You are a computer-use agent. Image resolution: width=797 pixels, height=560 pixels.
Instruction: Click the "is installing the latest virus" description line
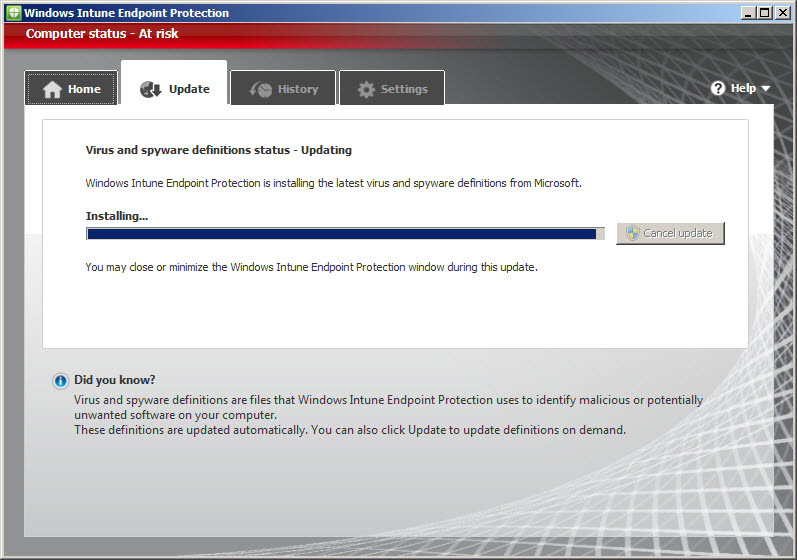click(x=333, y=183)
